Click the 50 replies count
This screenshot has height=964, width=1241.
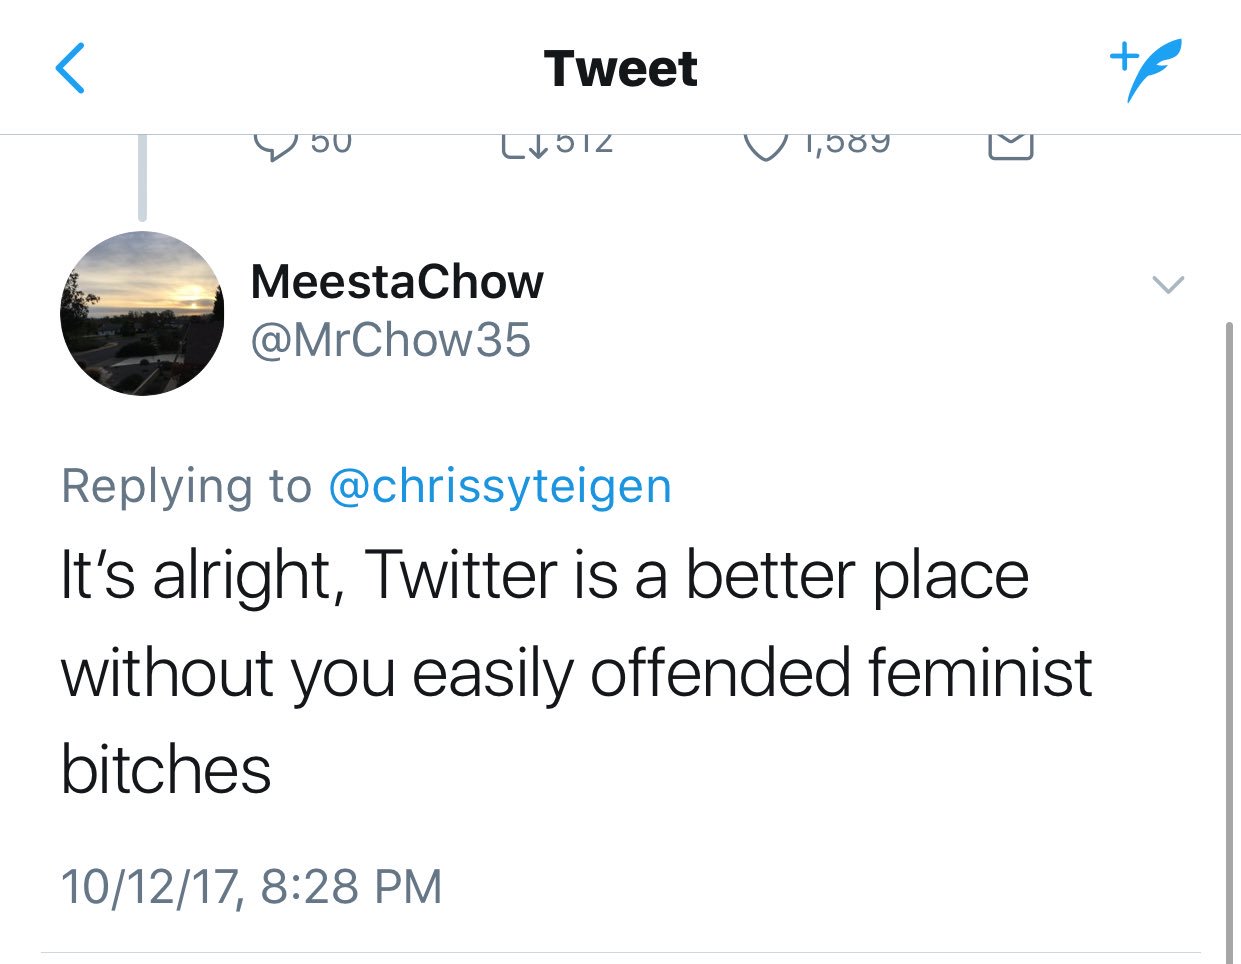tap(331, 143)
